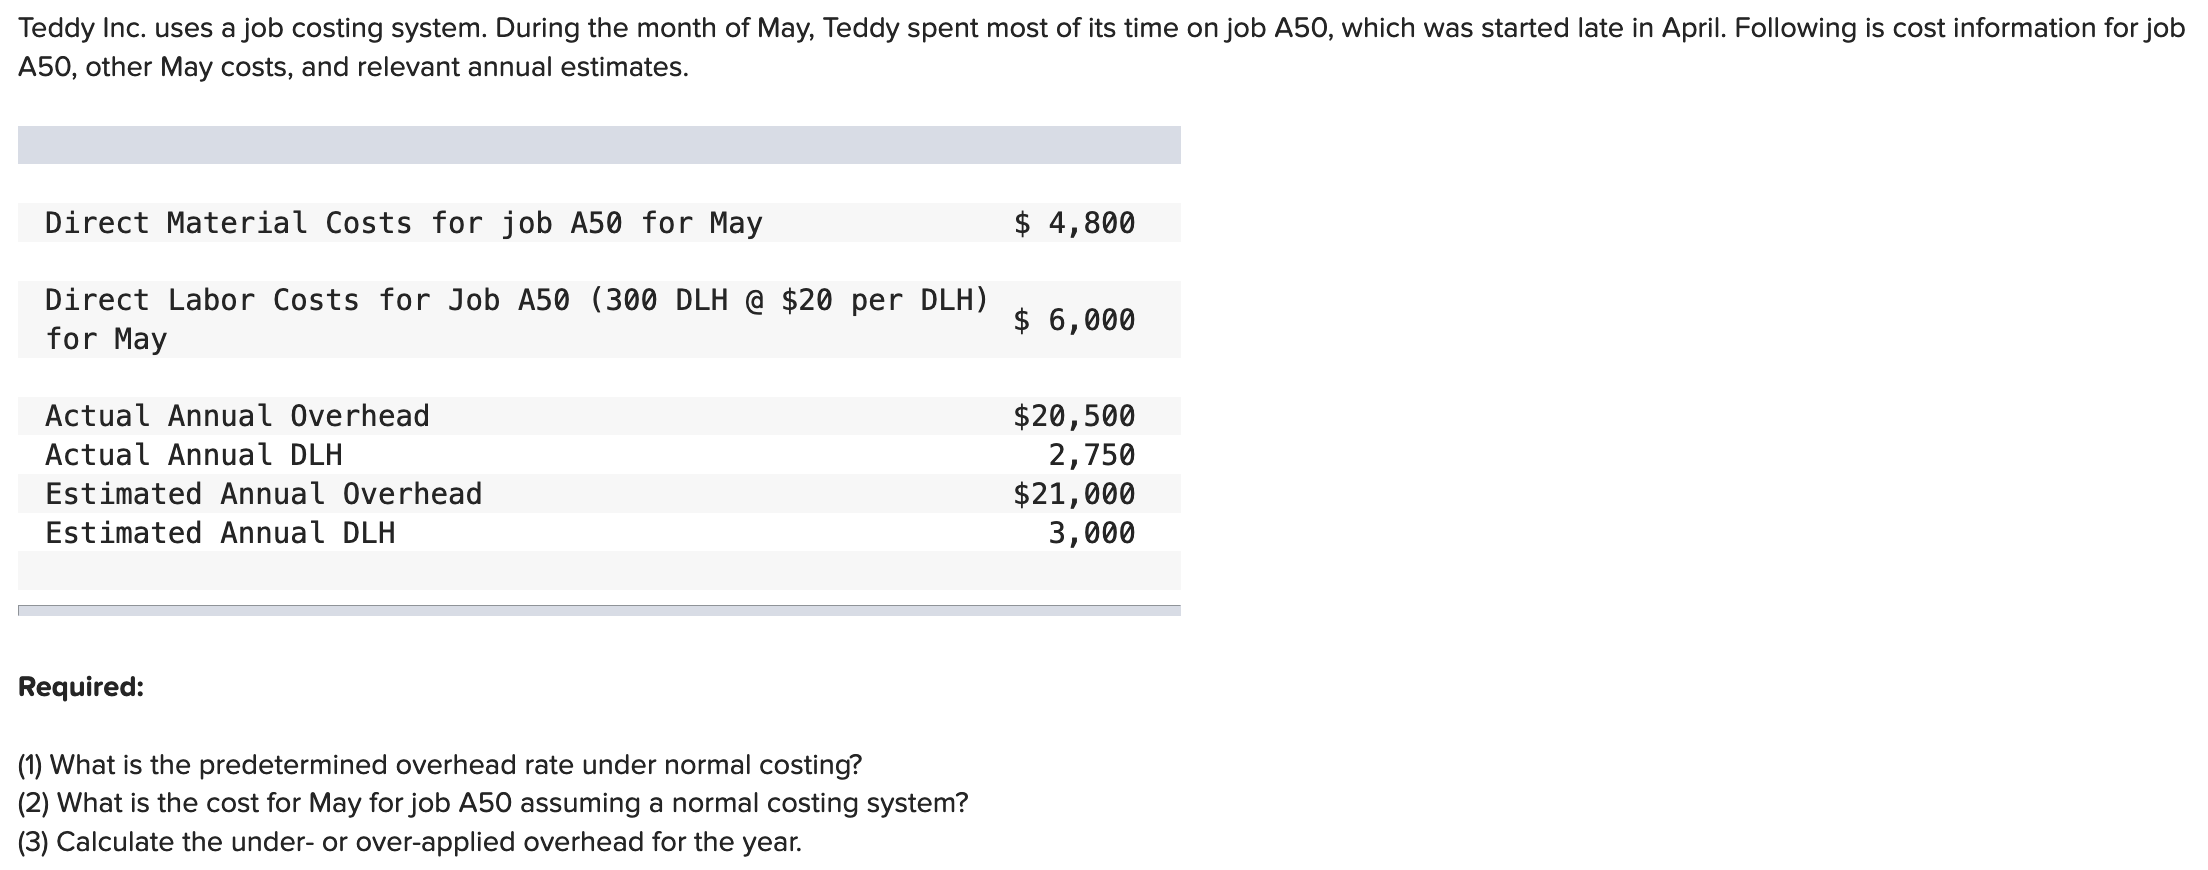Click the Actual Annual DLH label

[193, 455]
